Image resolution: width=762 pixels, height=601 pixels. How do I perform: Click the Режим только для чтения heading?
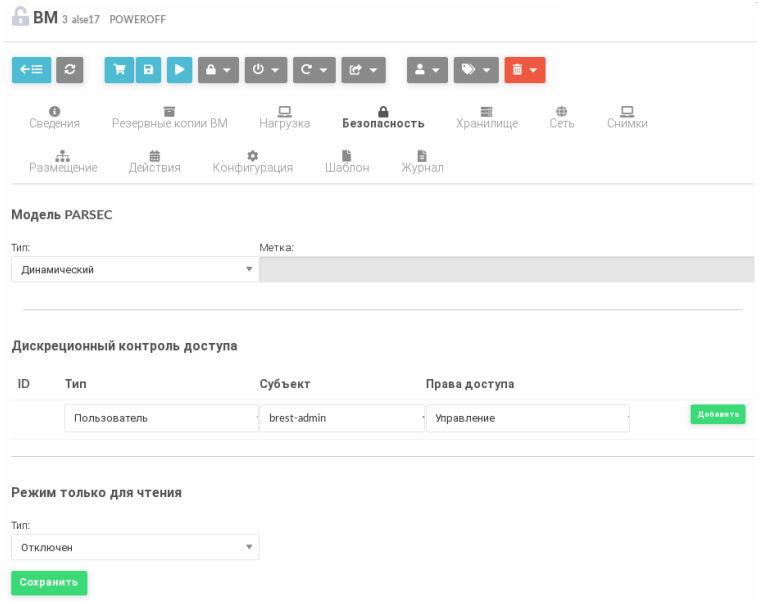click(x=97, y=493)
